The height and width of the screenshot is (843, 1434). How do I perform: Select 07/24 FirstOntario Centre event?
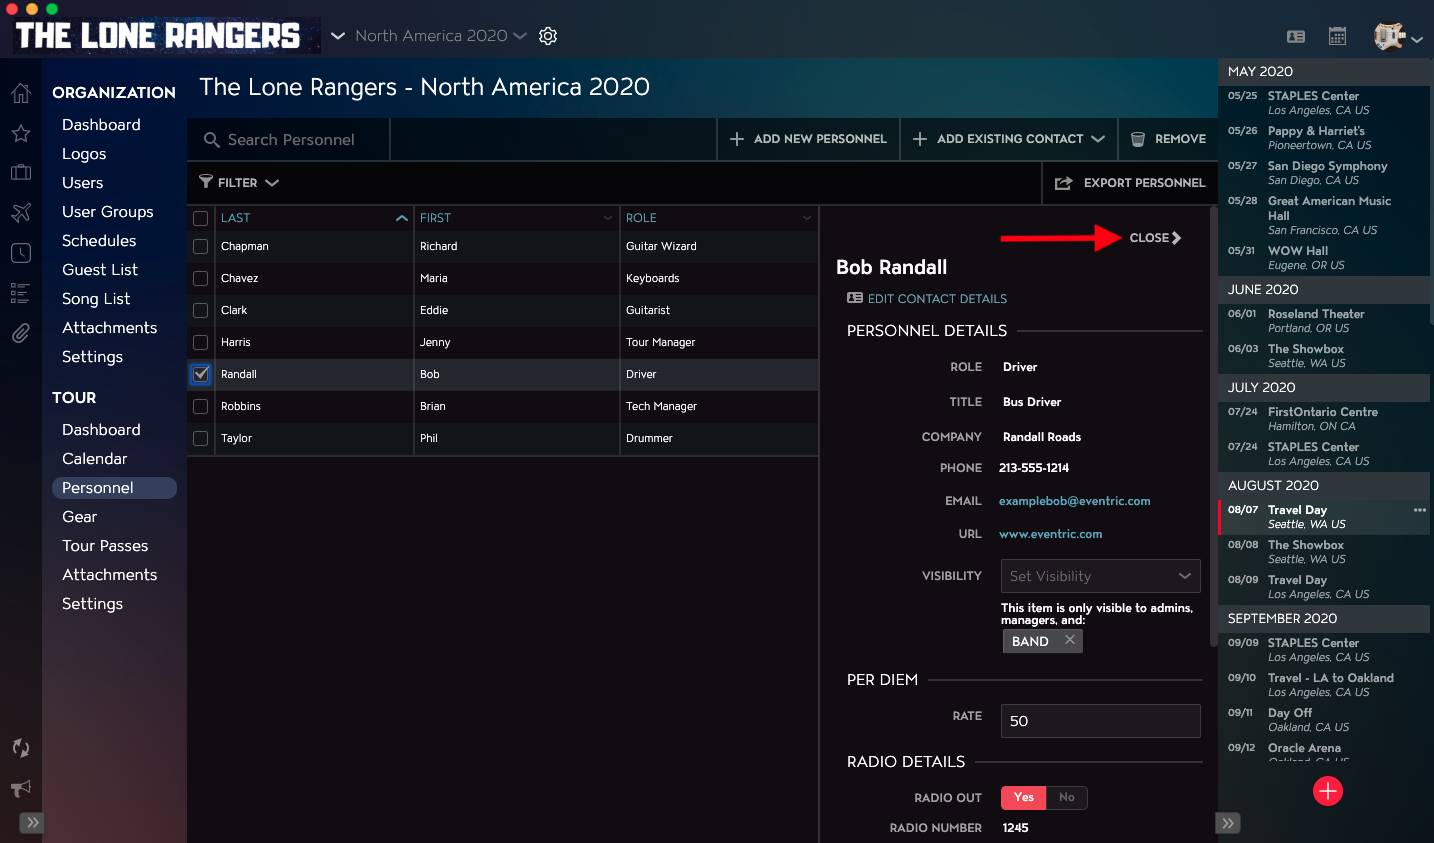(1324, 419)
